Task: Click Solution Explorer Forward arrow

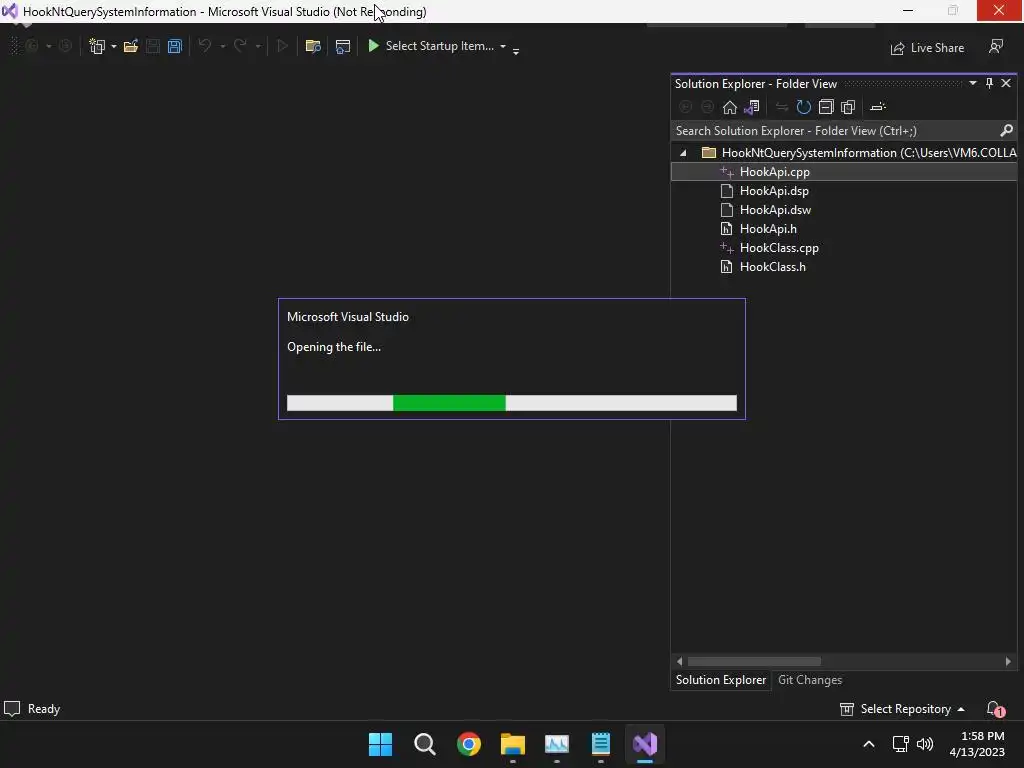Action: click(x=707, y=107)
